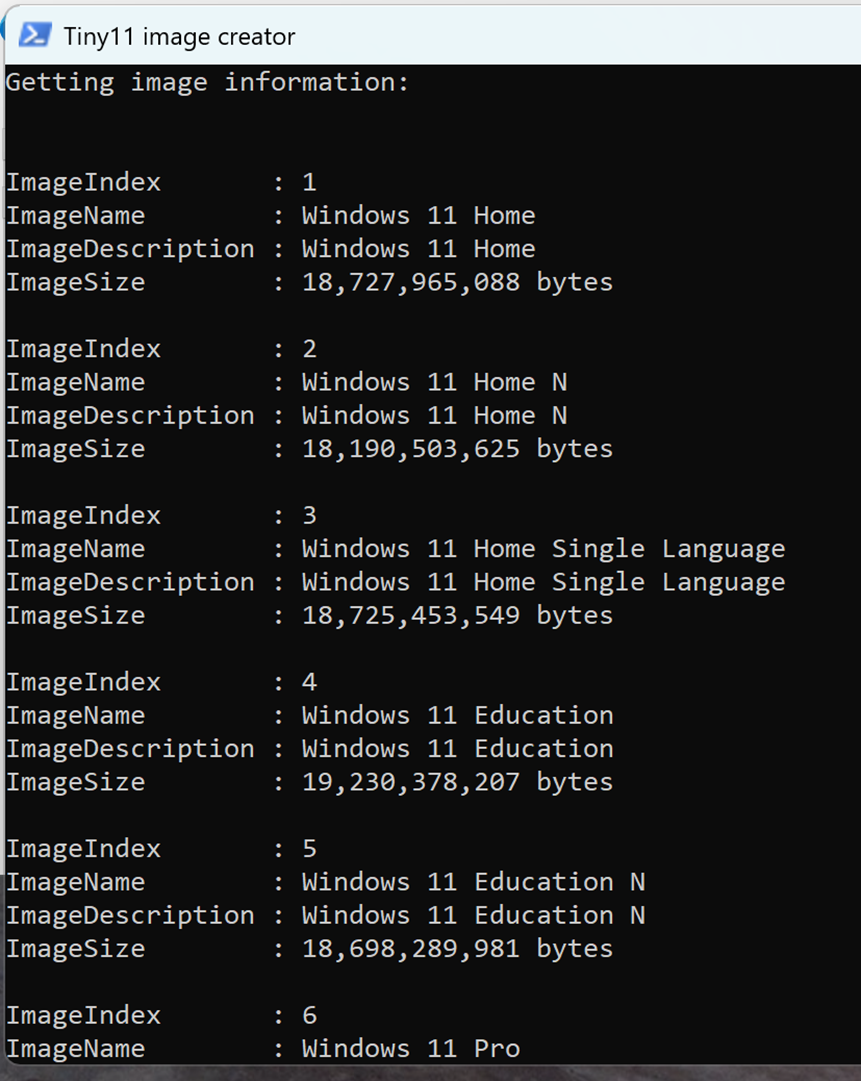861x1081 pixels.
Task: Click the ImageDescription "Windows 11 Home N" text
Action: tap(434, 415)
